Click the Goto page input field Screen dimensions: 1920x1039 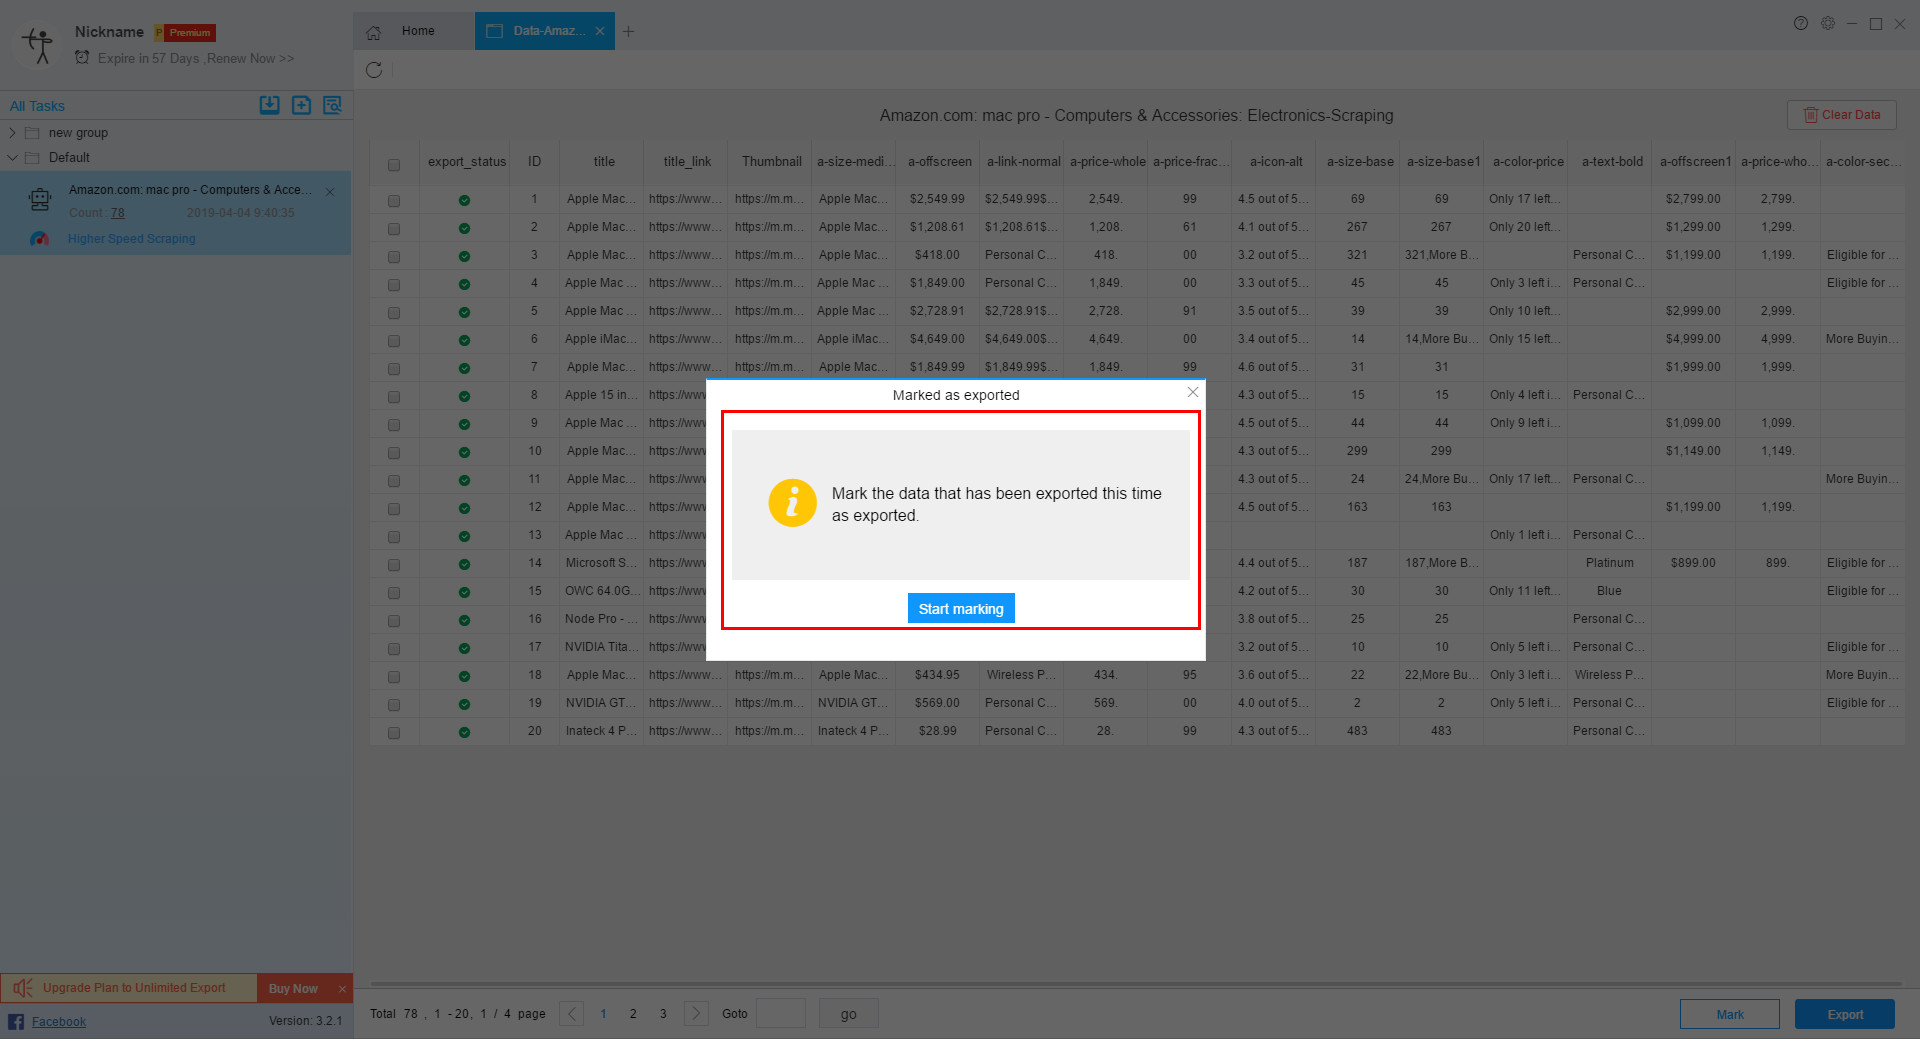pyautogui.click(x=781, y=1013)
